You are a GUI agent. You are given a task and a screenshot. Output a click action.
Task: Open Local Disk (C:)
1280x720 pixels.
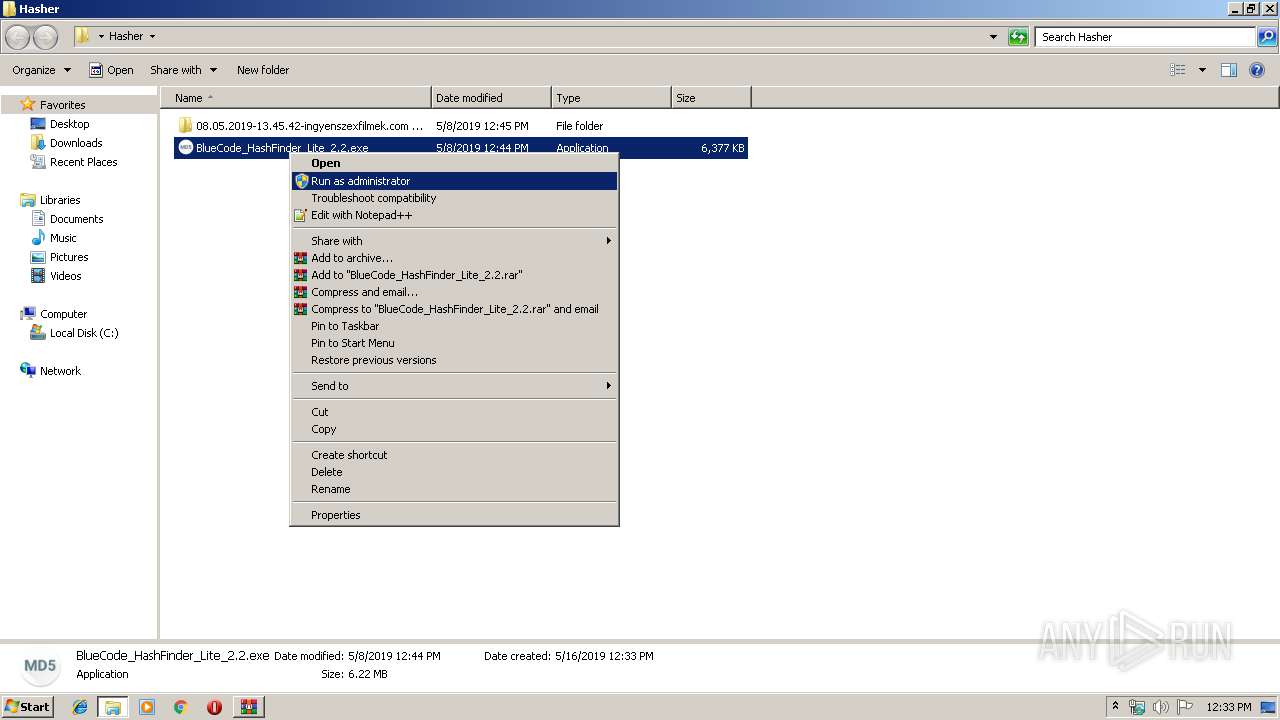click(84, 333)
